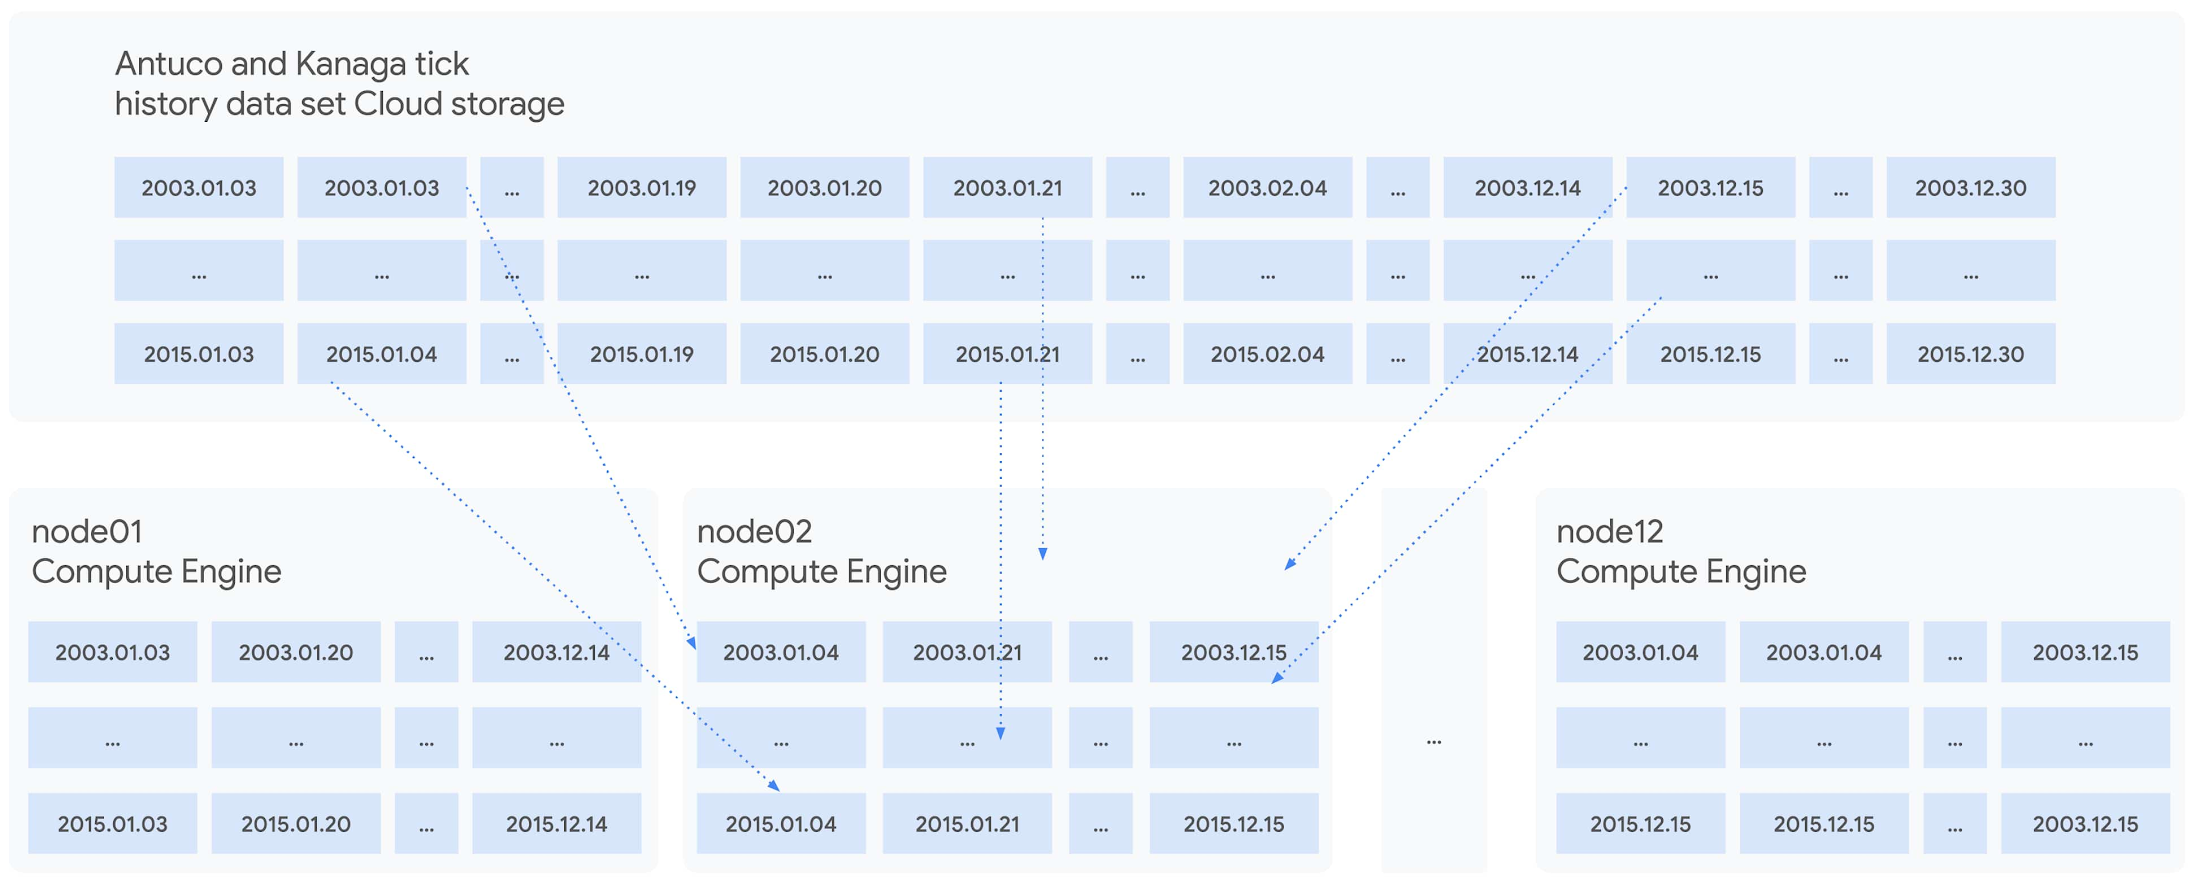The image size is (2200, 884).
Task: Click the 2003.12.30 cell
Action: pos(1971,187)
